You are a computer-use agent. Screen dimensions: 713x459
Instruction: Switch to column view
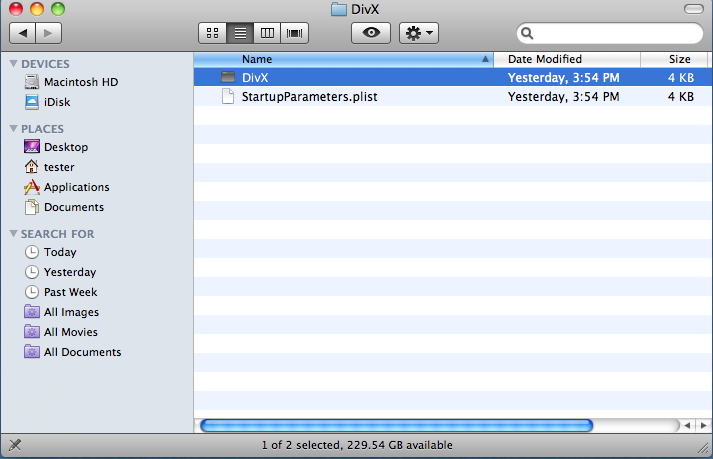pyautogui.click(x=267, y=33)
